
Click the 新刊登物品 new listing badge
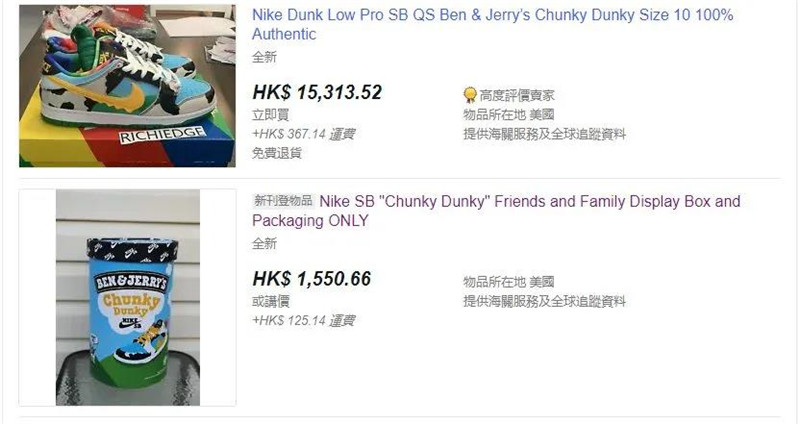[x=283, y=201]
